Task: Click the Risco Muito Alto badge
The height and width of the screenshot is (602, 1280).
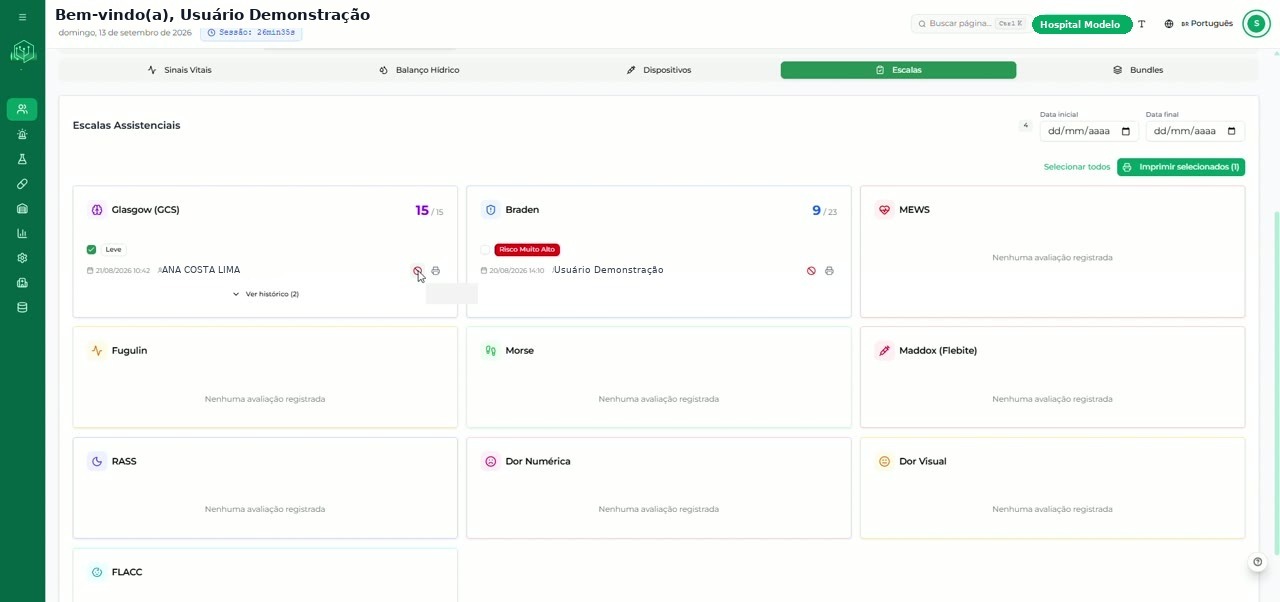Action: 527,250
